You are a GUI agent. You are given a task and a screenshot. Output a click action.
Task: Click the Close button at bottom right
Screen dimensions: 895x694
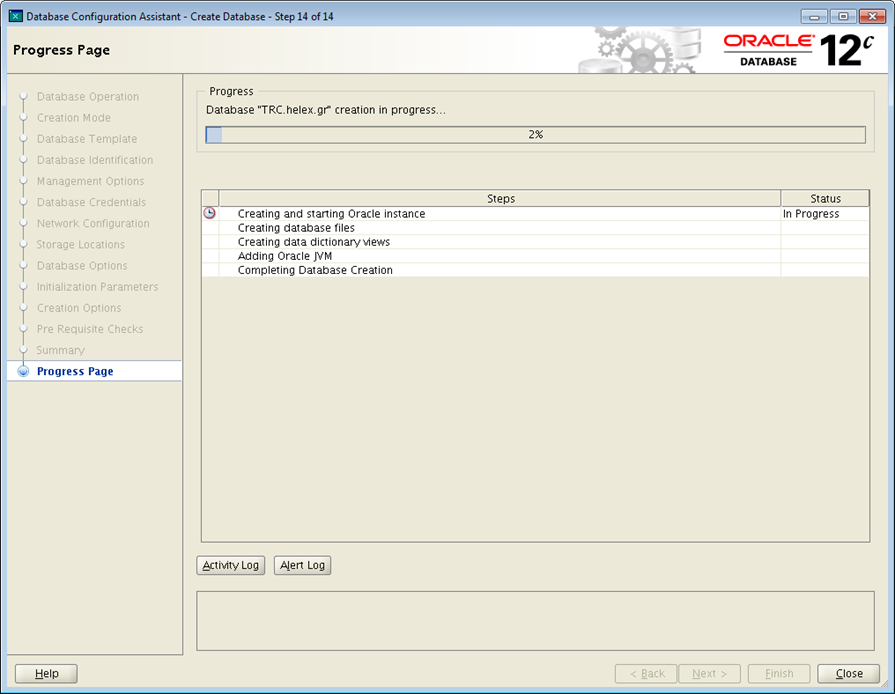click(849, 673)
